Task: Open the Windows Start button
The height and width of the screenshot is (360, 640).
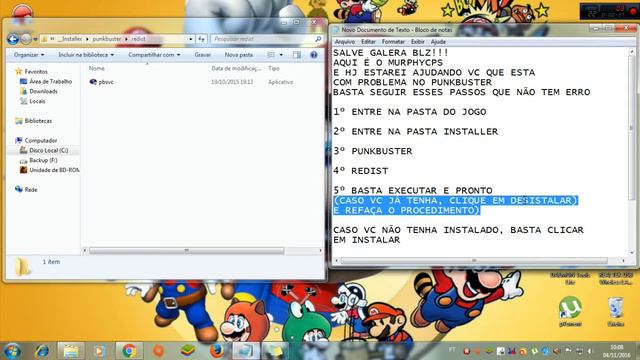Action: pyautogui.click(x=12, y=351)
